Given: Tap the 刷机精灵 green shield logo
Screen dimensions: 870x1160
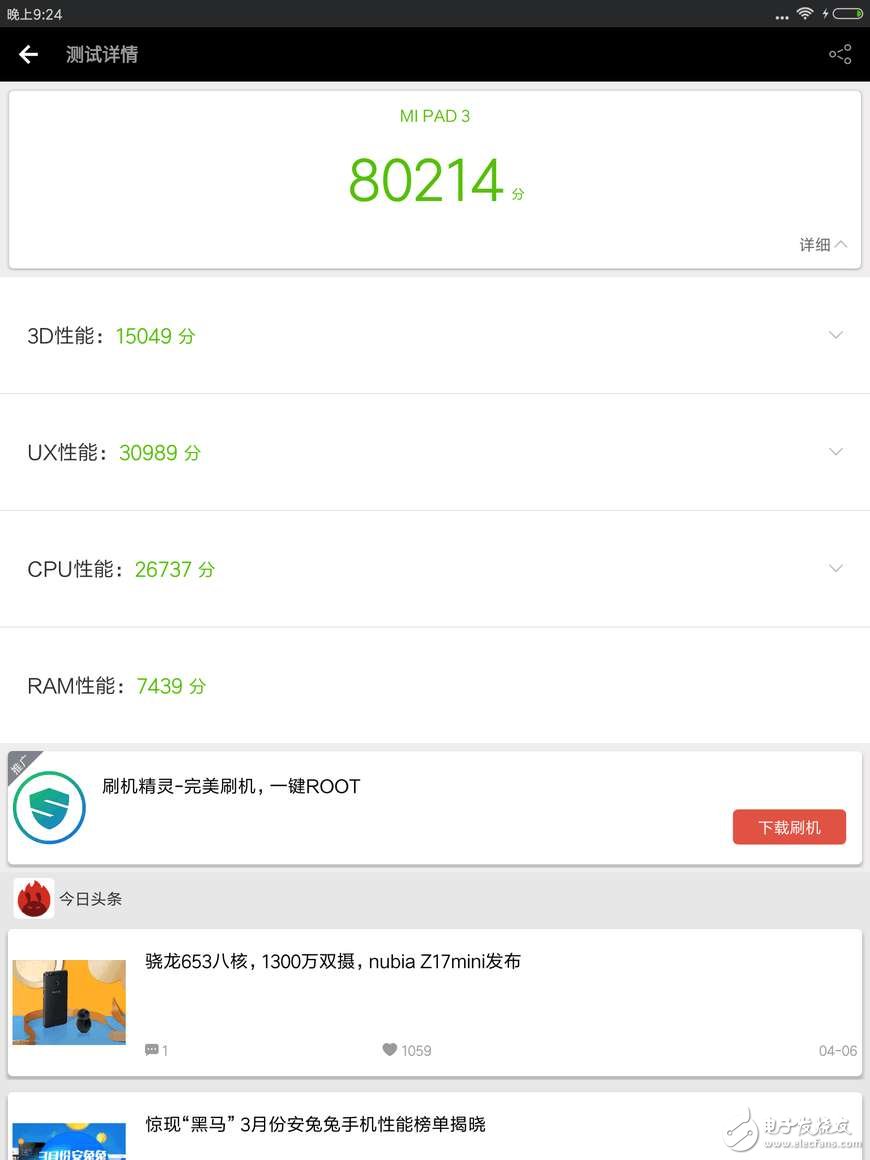Looking at the screenshot, I should click(49, 807).
